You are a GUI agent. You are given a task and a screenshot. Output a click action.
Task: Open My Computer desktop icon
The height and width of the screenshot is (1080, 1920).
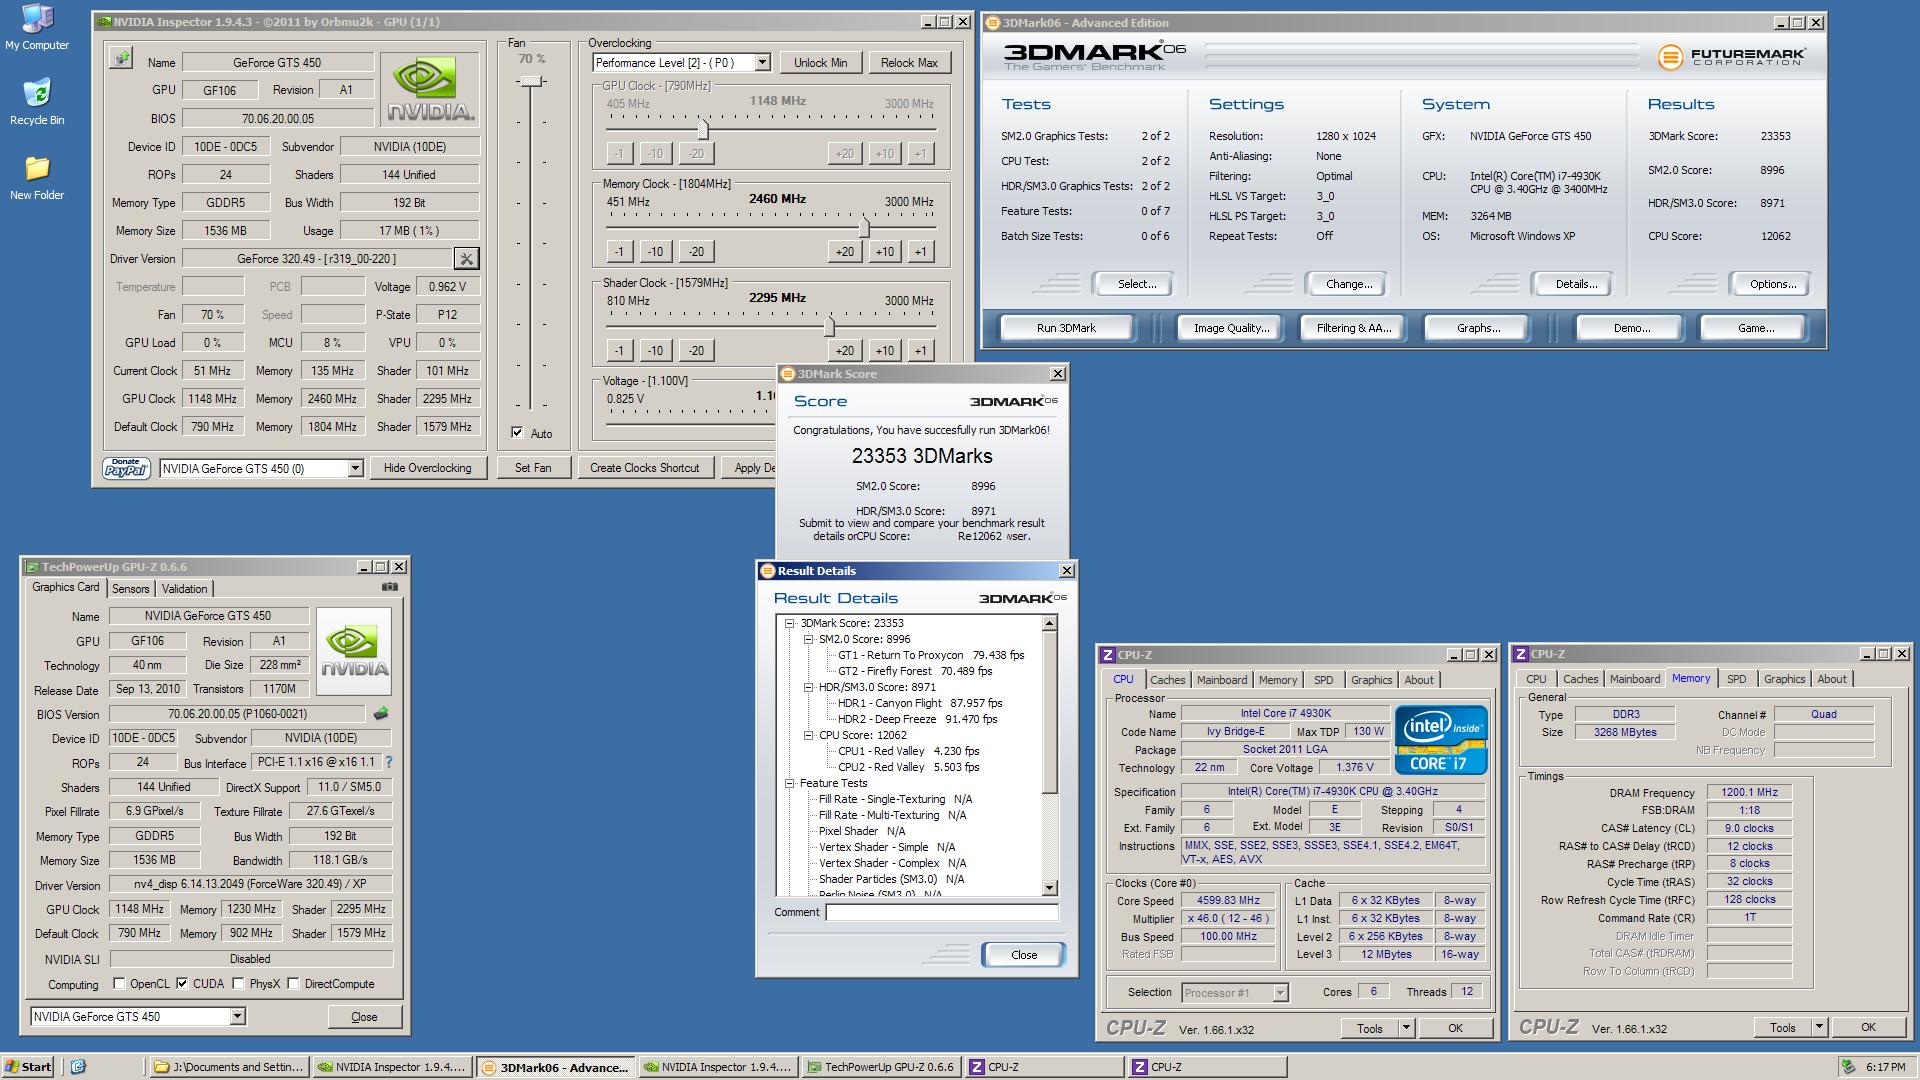pos(37,27)
